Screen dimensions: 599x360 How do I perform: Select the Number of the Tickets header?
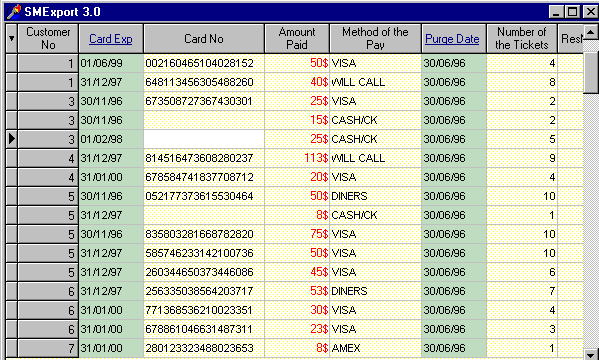click(x=521, y=38)
